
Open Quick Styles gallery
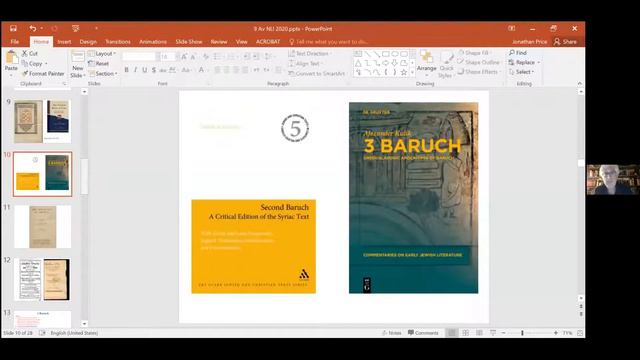pyautogui.click(x=446, y=64)
